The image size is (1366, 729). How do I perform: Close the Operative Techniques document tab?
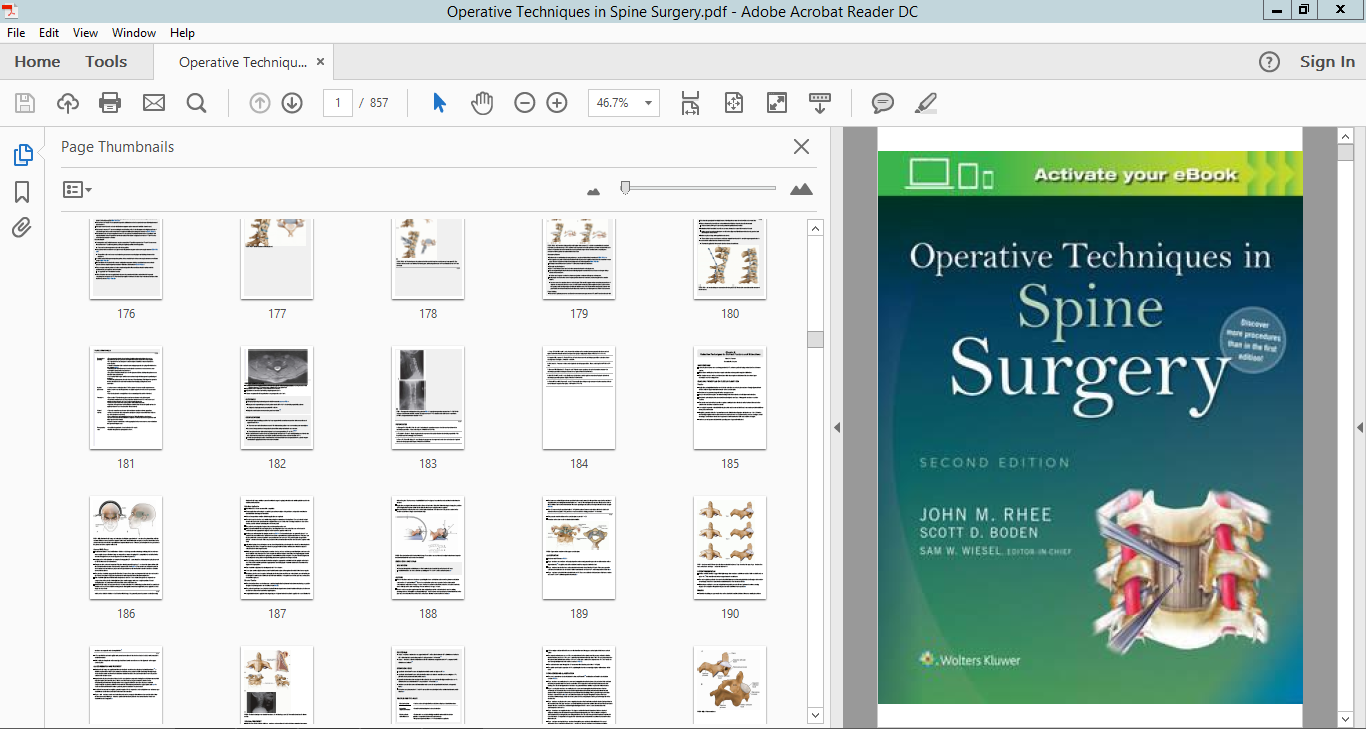coord(320,62)
